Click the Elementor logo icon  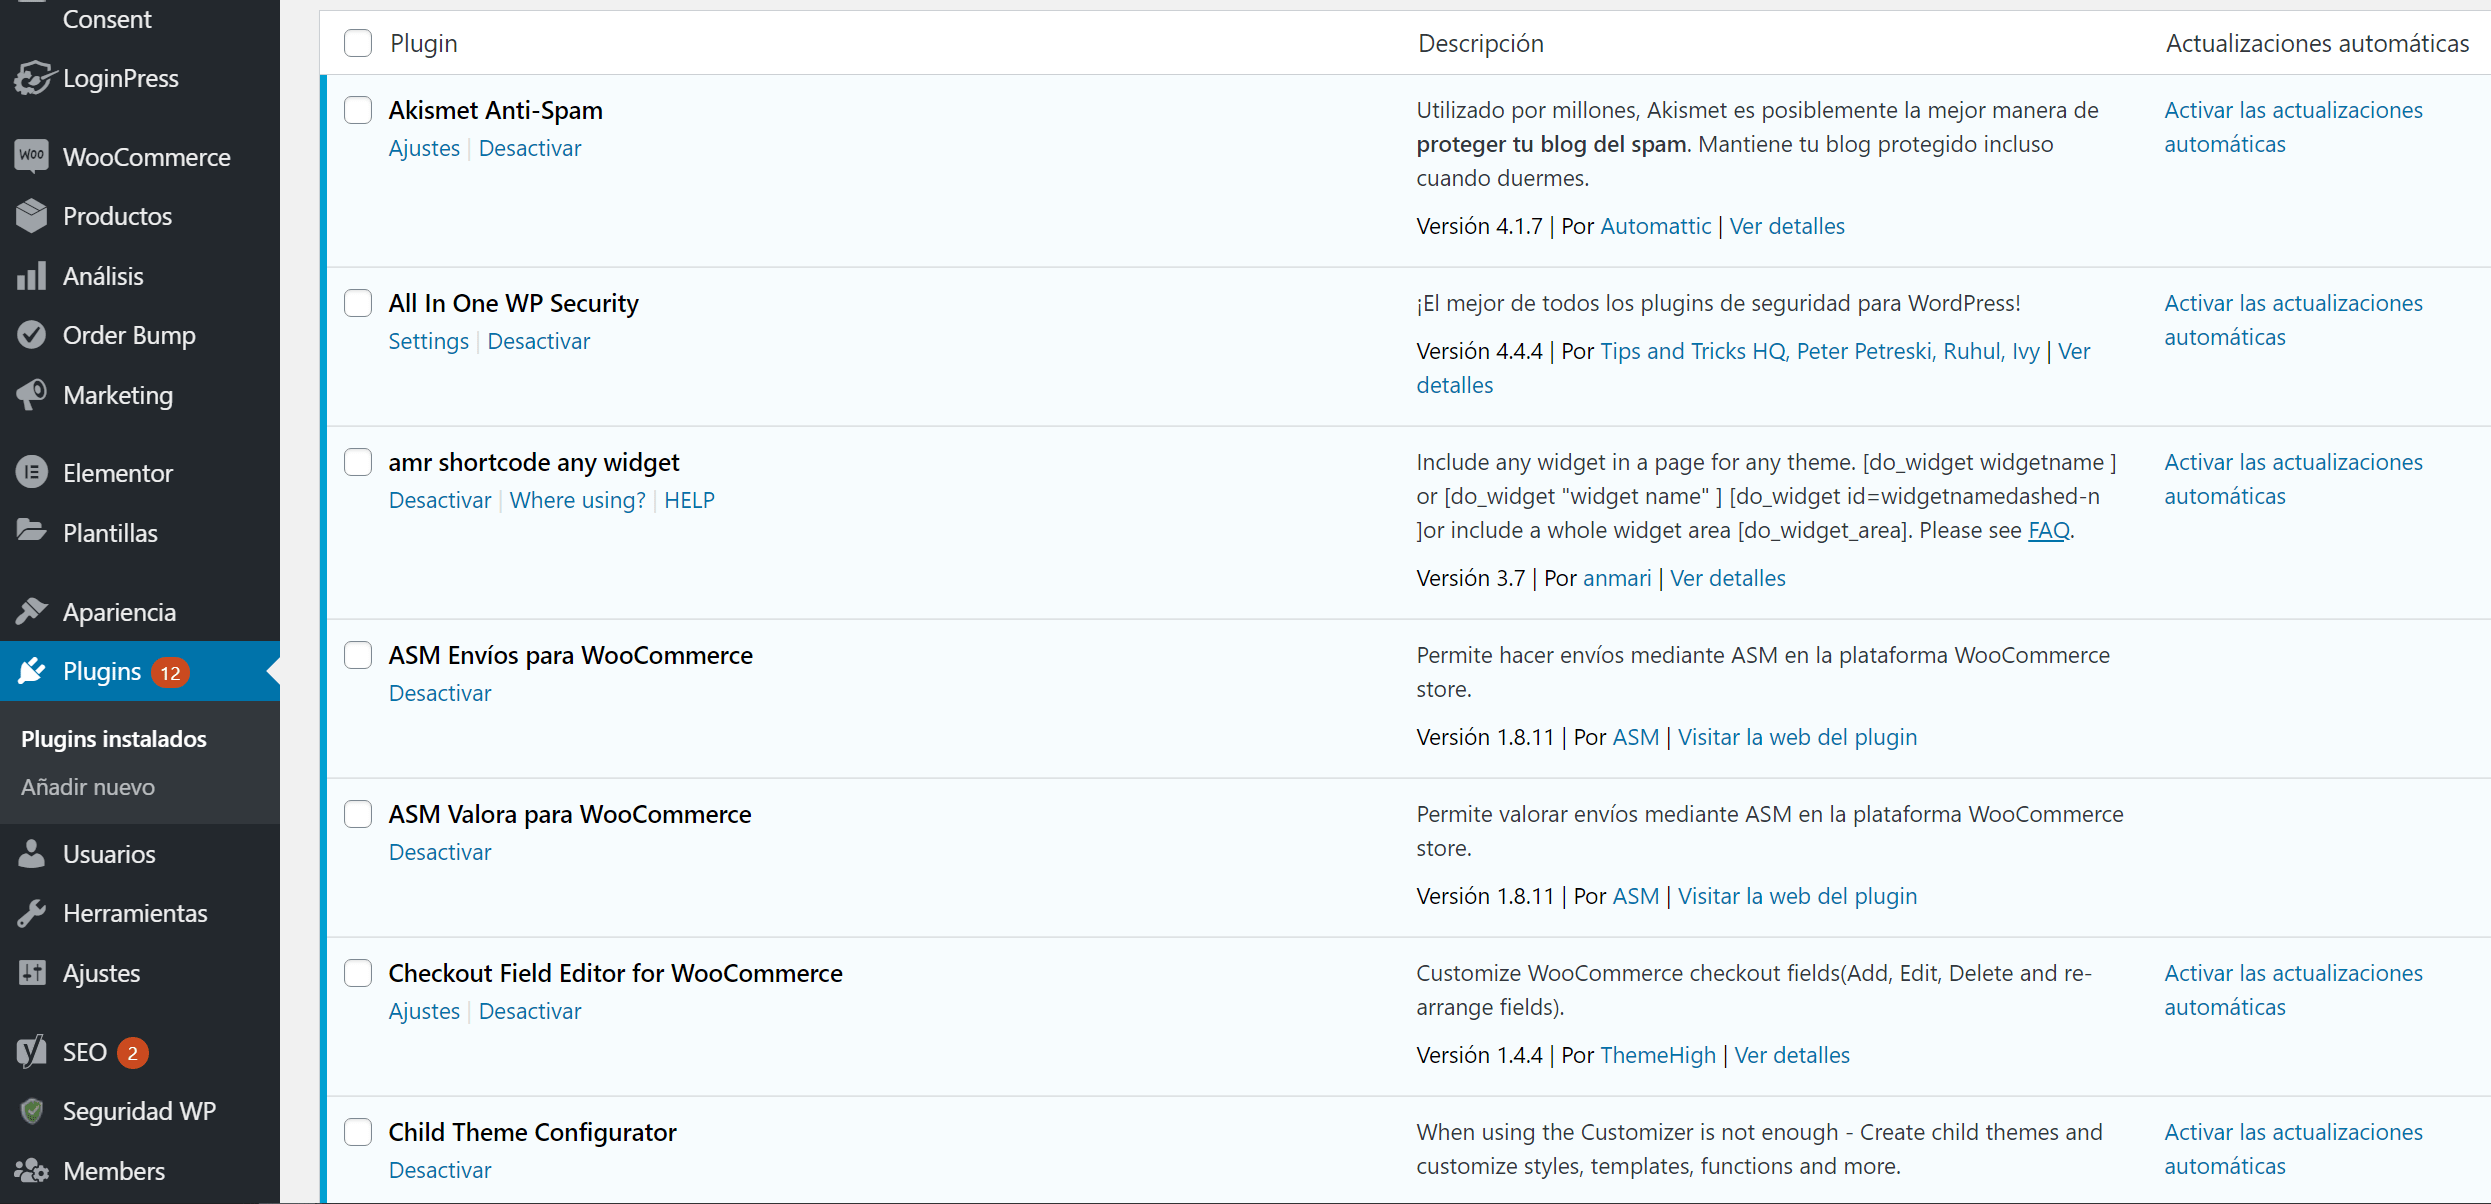click(x=32, y=472)
